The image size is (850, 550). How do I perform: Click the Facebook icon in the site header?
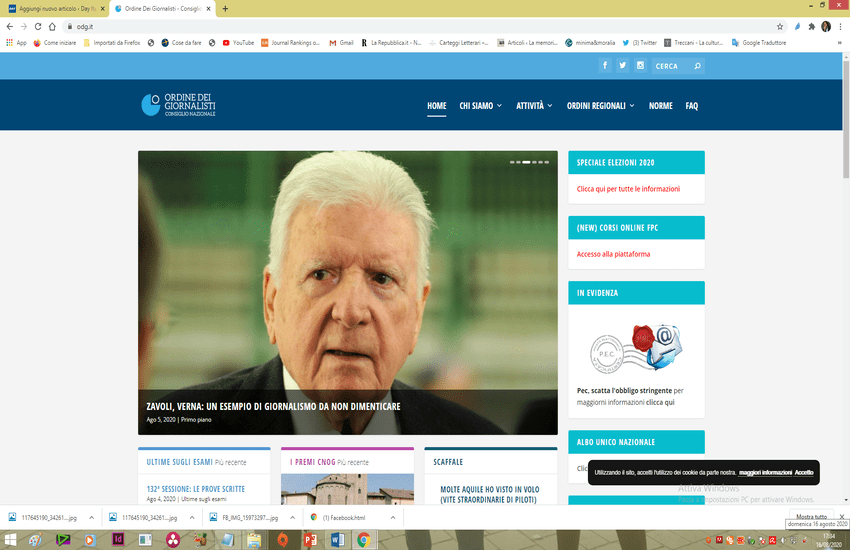click(605, 66)
